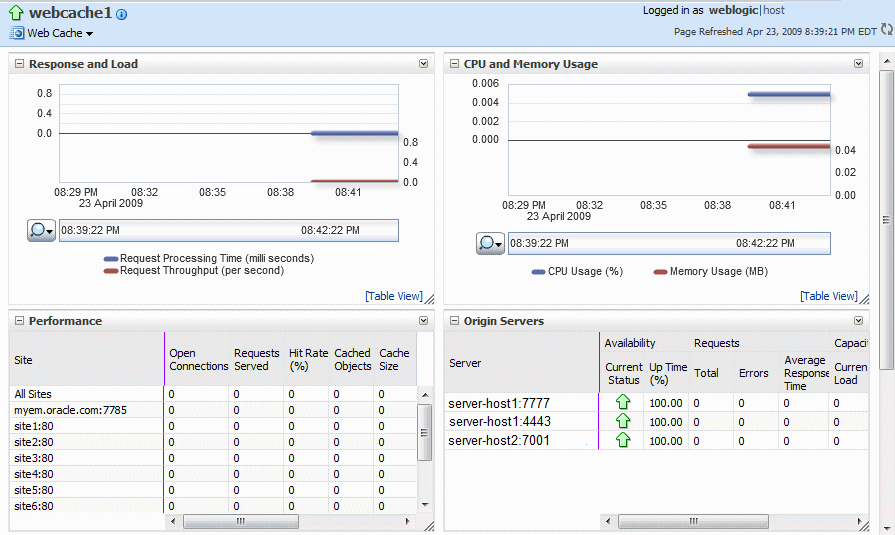Screen dimensions: 895x535
Task: Click the CPU and Memory time range slider
Action: (669, 243)
